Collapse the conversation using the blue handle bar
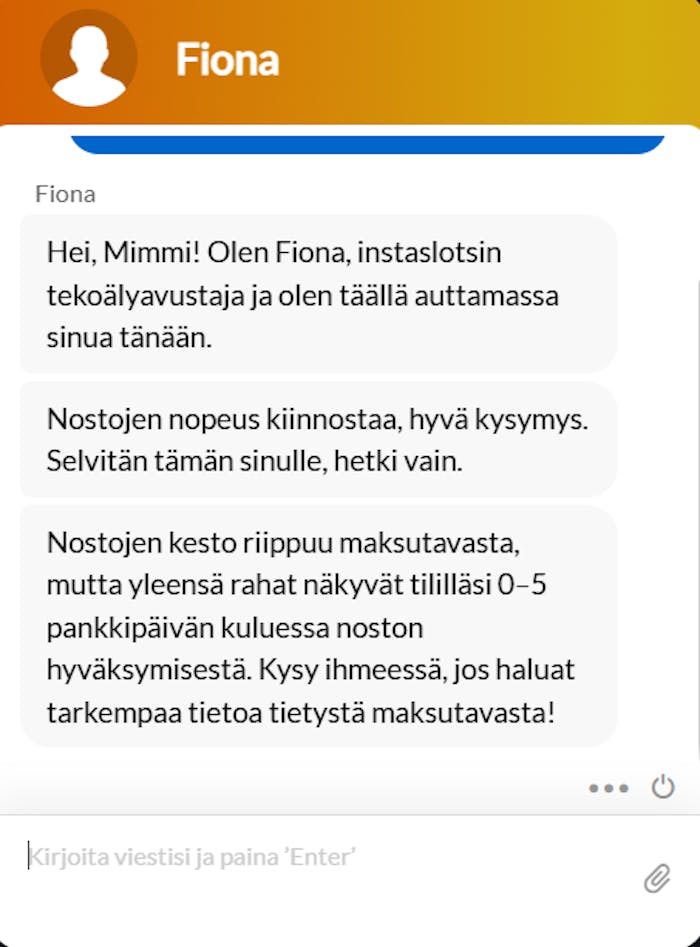The width and height of the screenshot is (700, 947). [x=370, y=140]
